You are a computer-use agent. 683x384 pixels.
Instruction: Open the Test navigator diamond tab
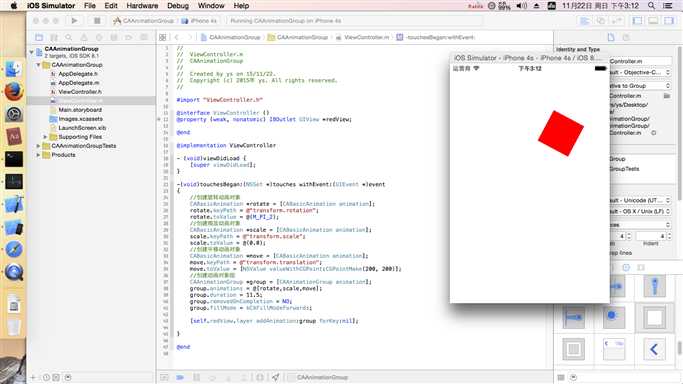pos(99,37)
